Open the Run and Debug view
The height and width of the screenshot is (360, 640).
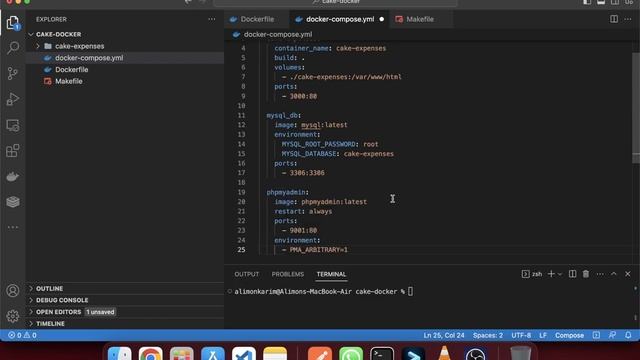tap(13, 99)
